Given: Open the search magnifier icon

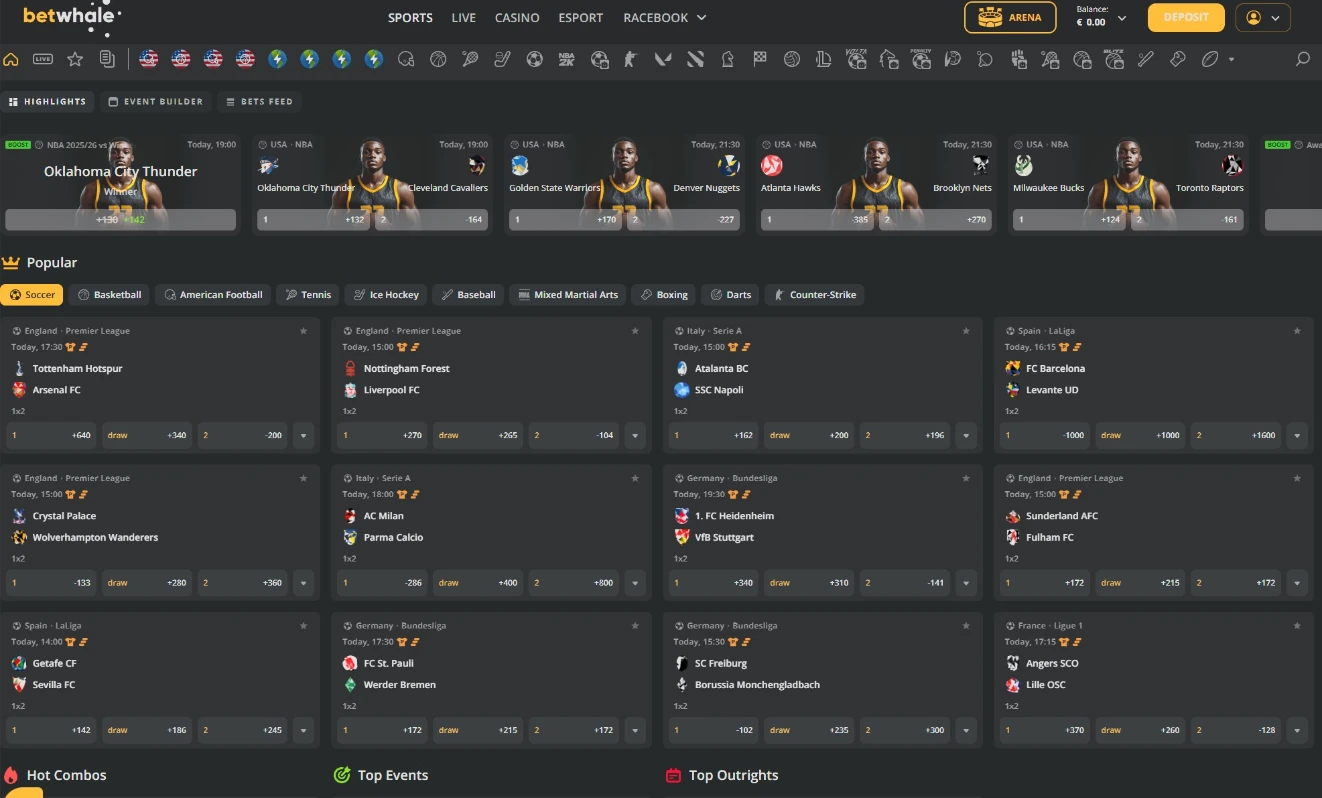Looking at the screenshot, I should tap(1301, 60).
